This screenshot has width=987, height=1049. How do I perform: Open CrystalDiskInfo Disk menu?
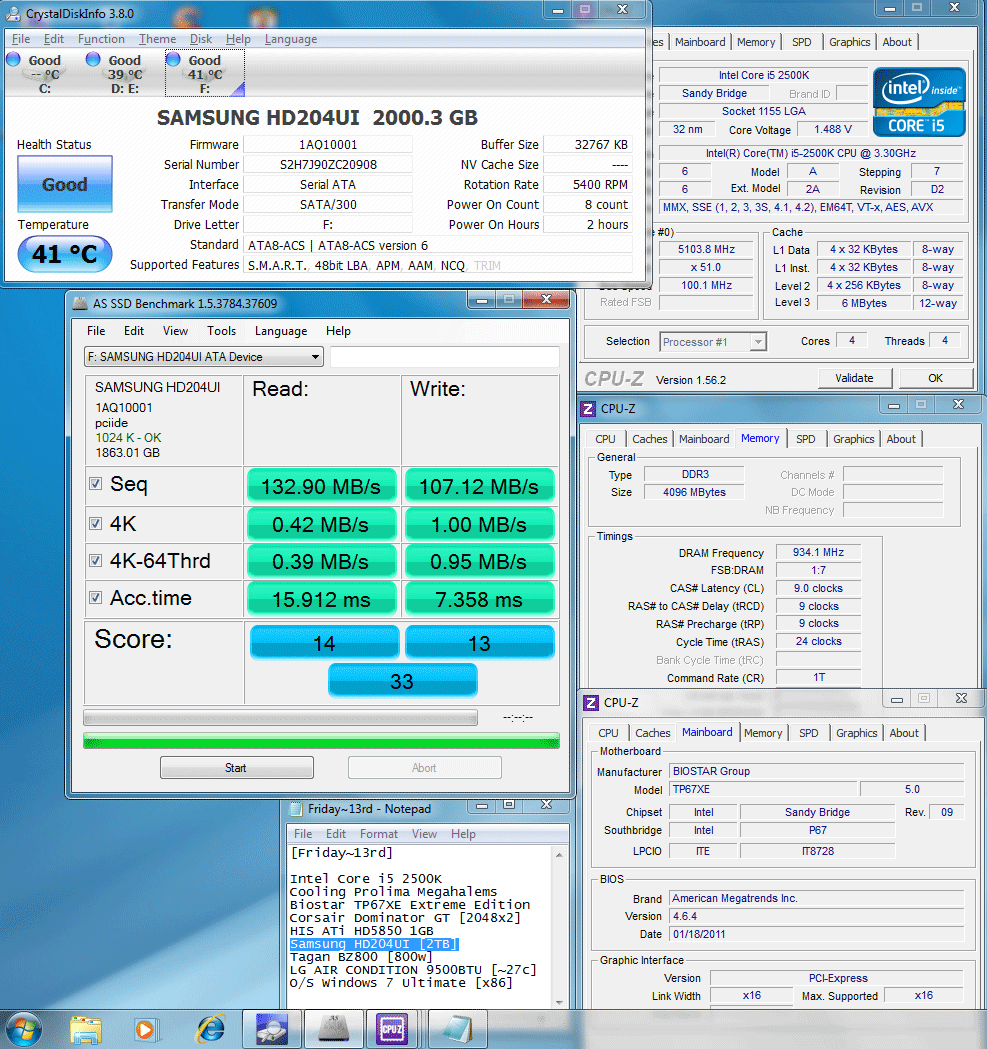click(x=201, y=39)
